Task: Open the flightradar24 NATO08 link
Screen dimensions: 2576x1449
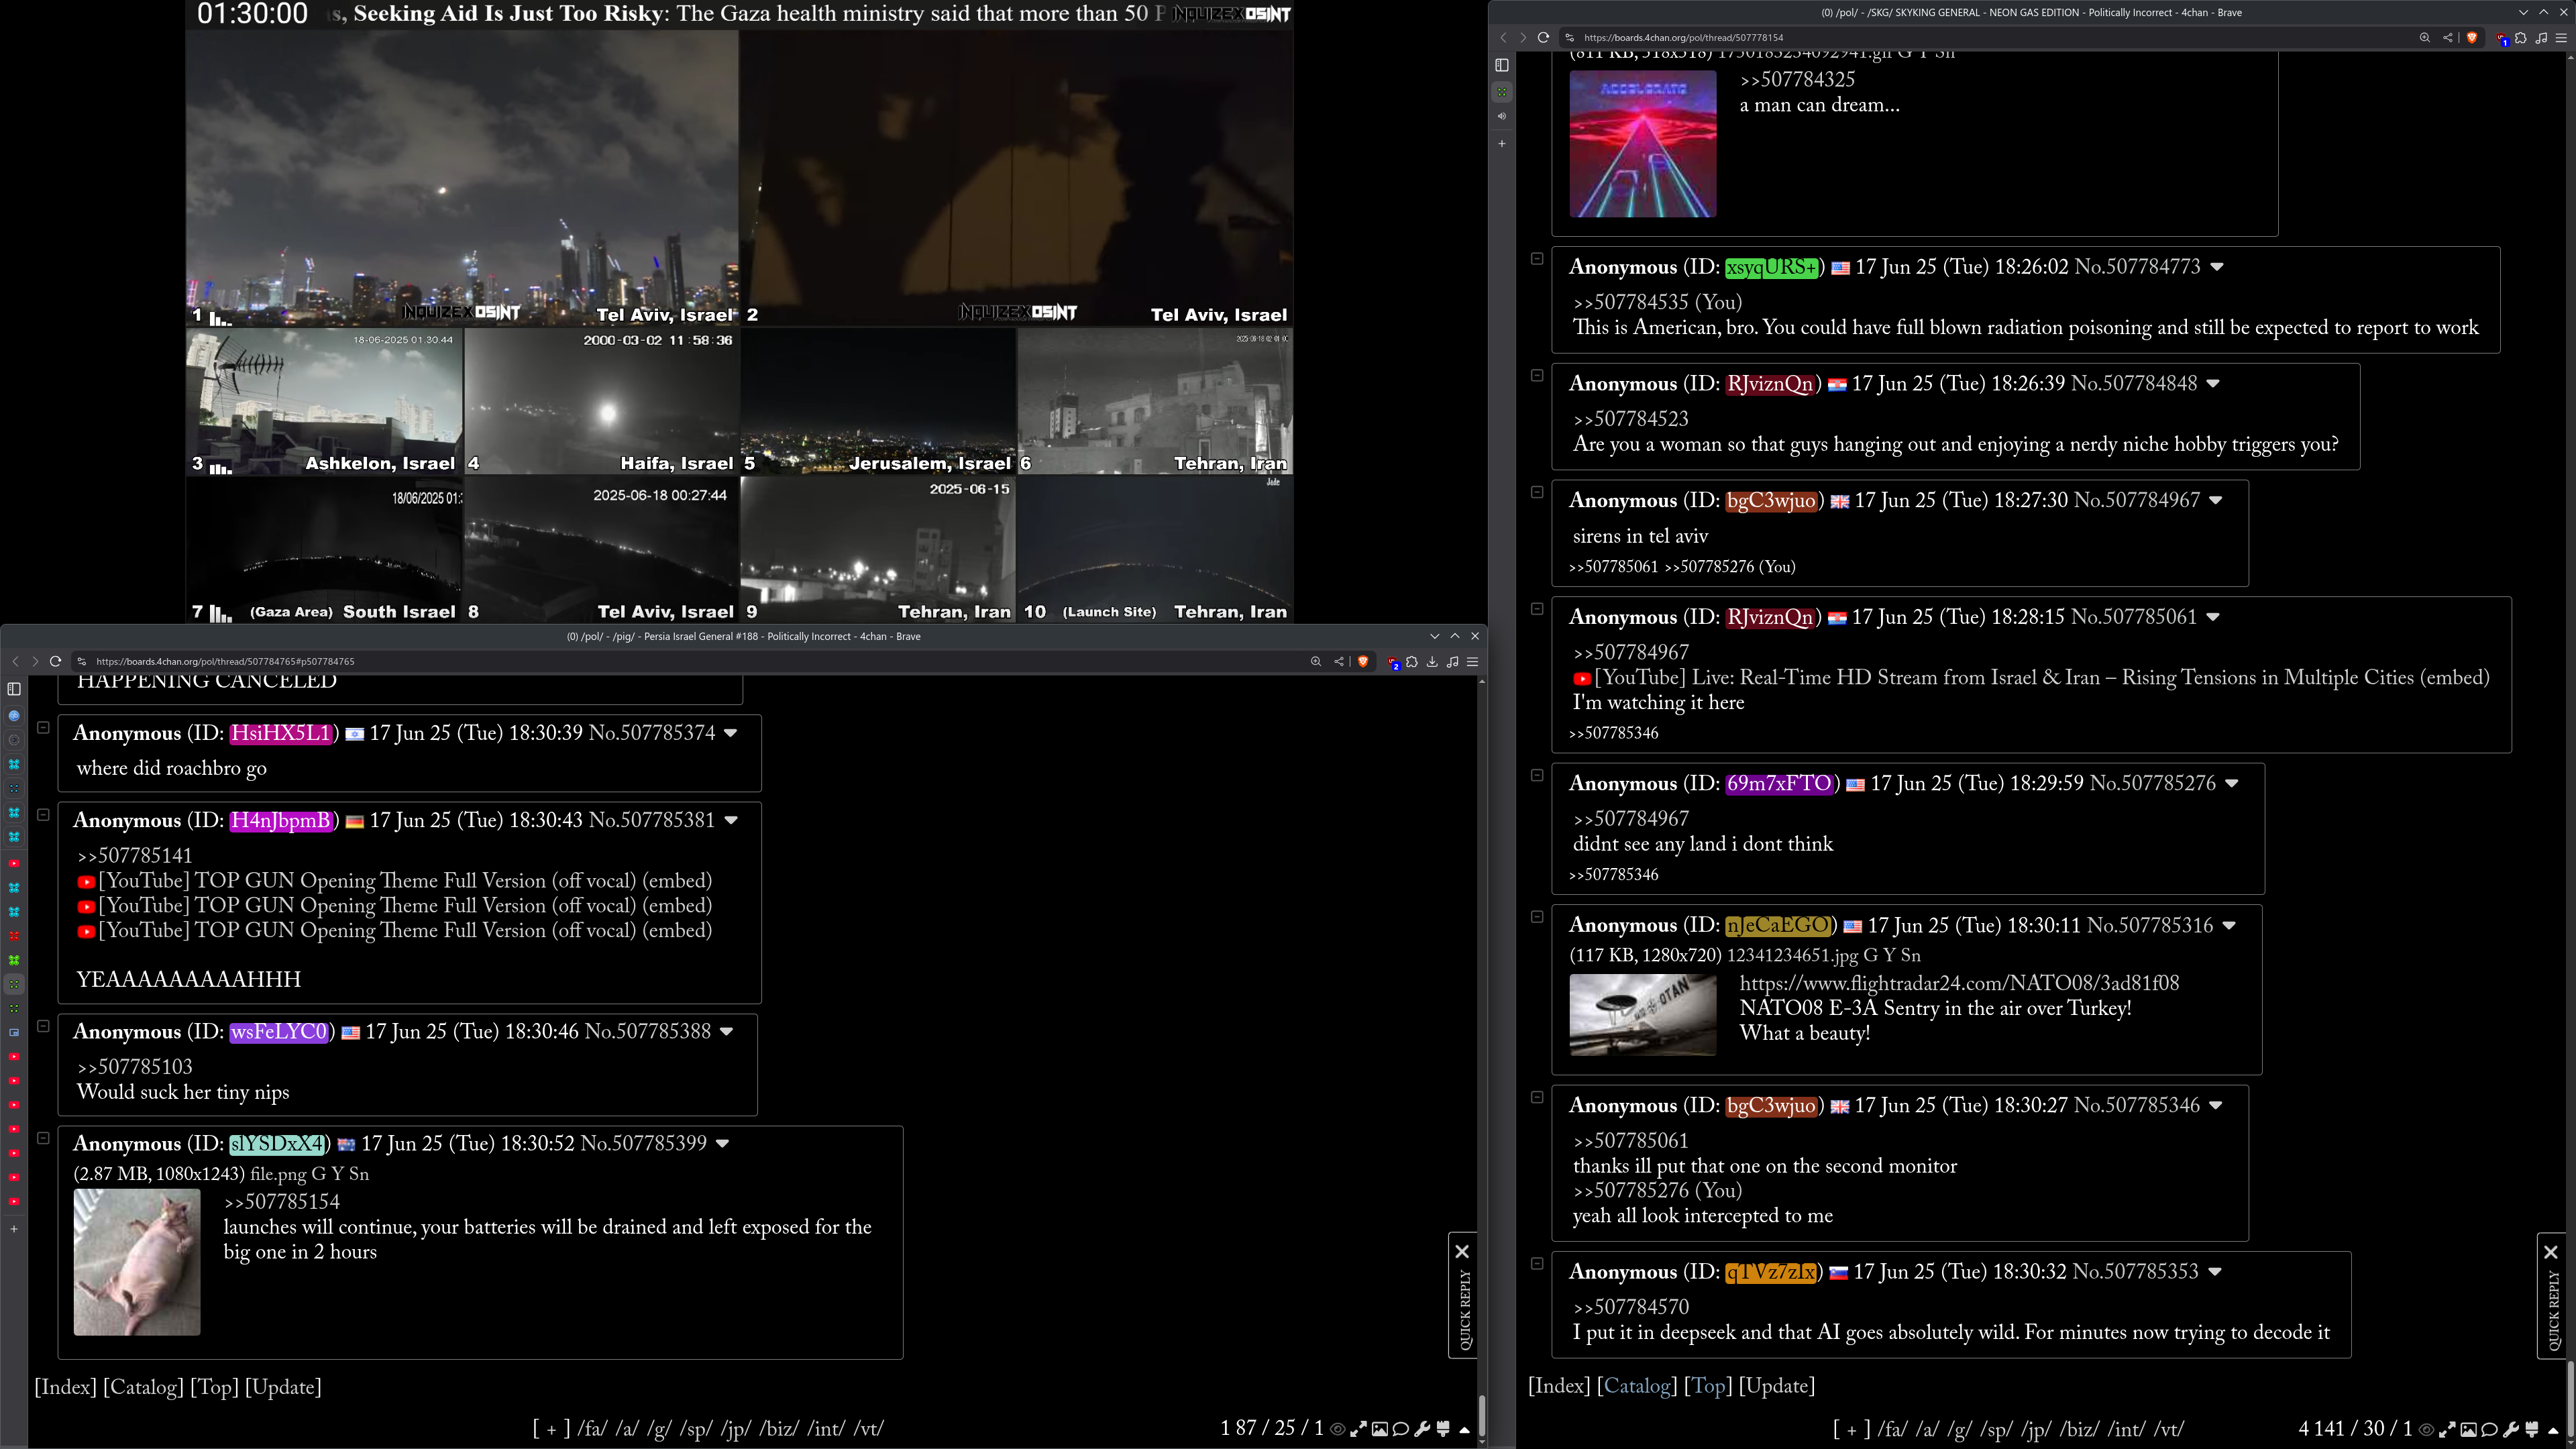Action: 1959,983
